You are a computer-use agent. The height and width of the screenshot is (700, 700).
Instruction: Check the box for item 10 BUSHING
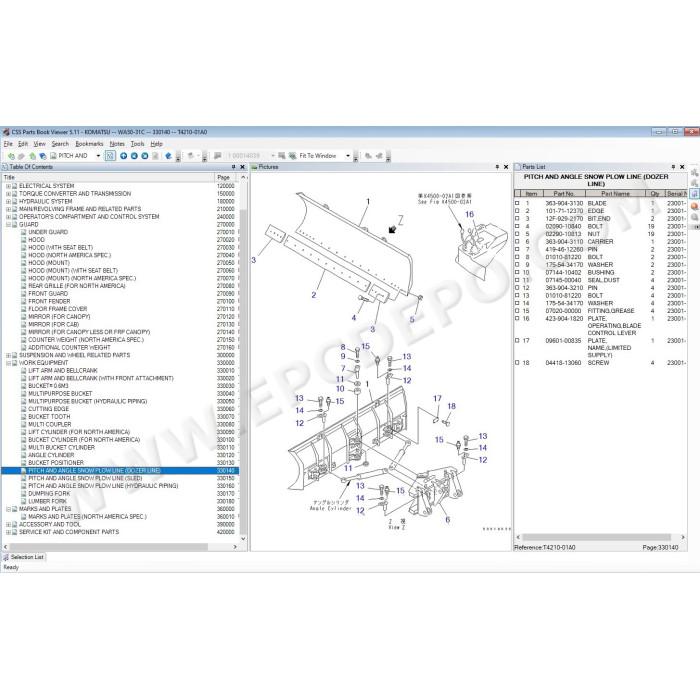517,272
